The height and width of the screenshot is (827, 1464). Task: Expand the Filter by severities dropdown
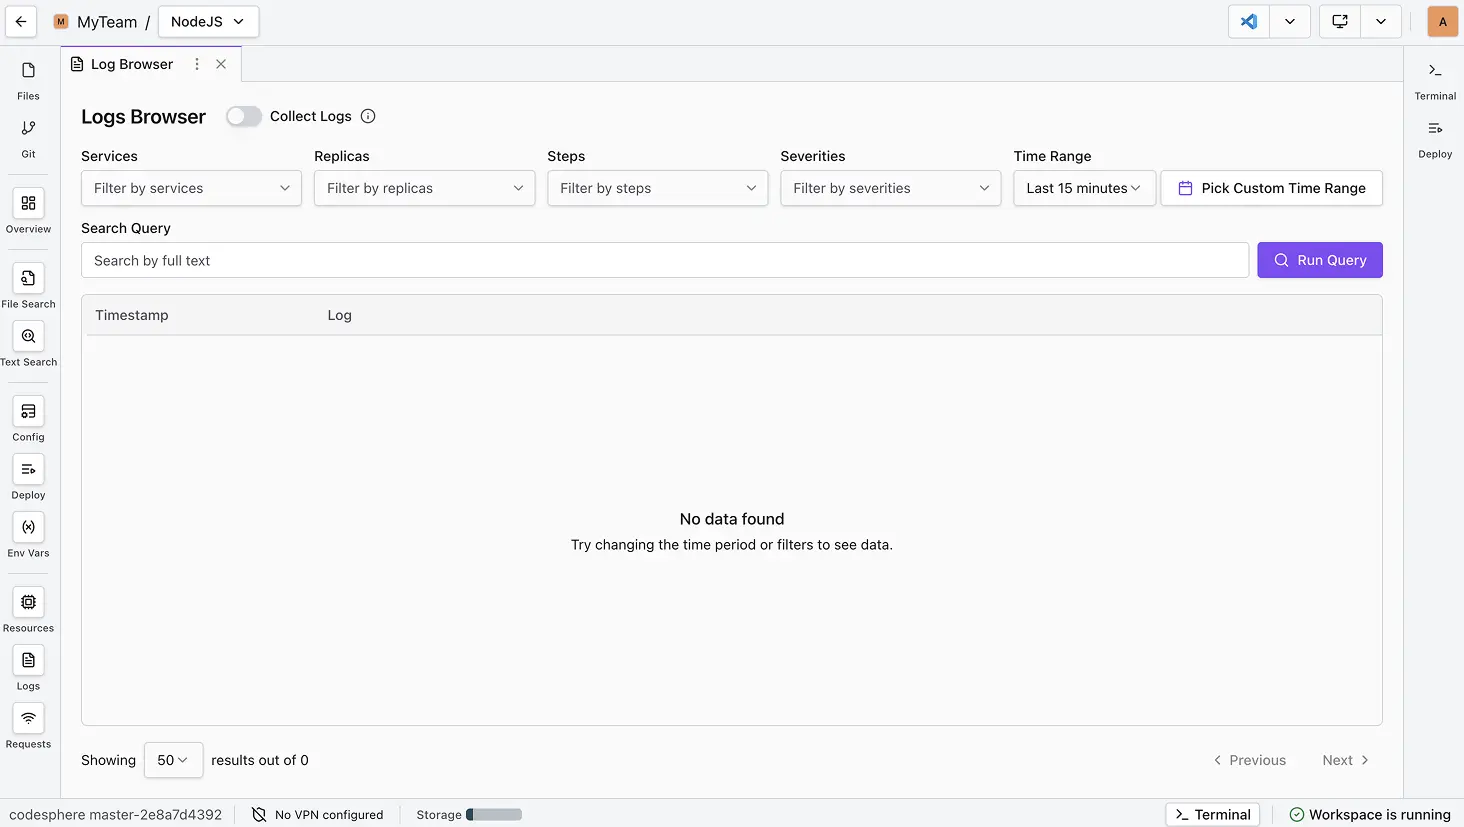[x=890, y=188]
